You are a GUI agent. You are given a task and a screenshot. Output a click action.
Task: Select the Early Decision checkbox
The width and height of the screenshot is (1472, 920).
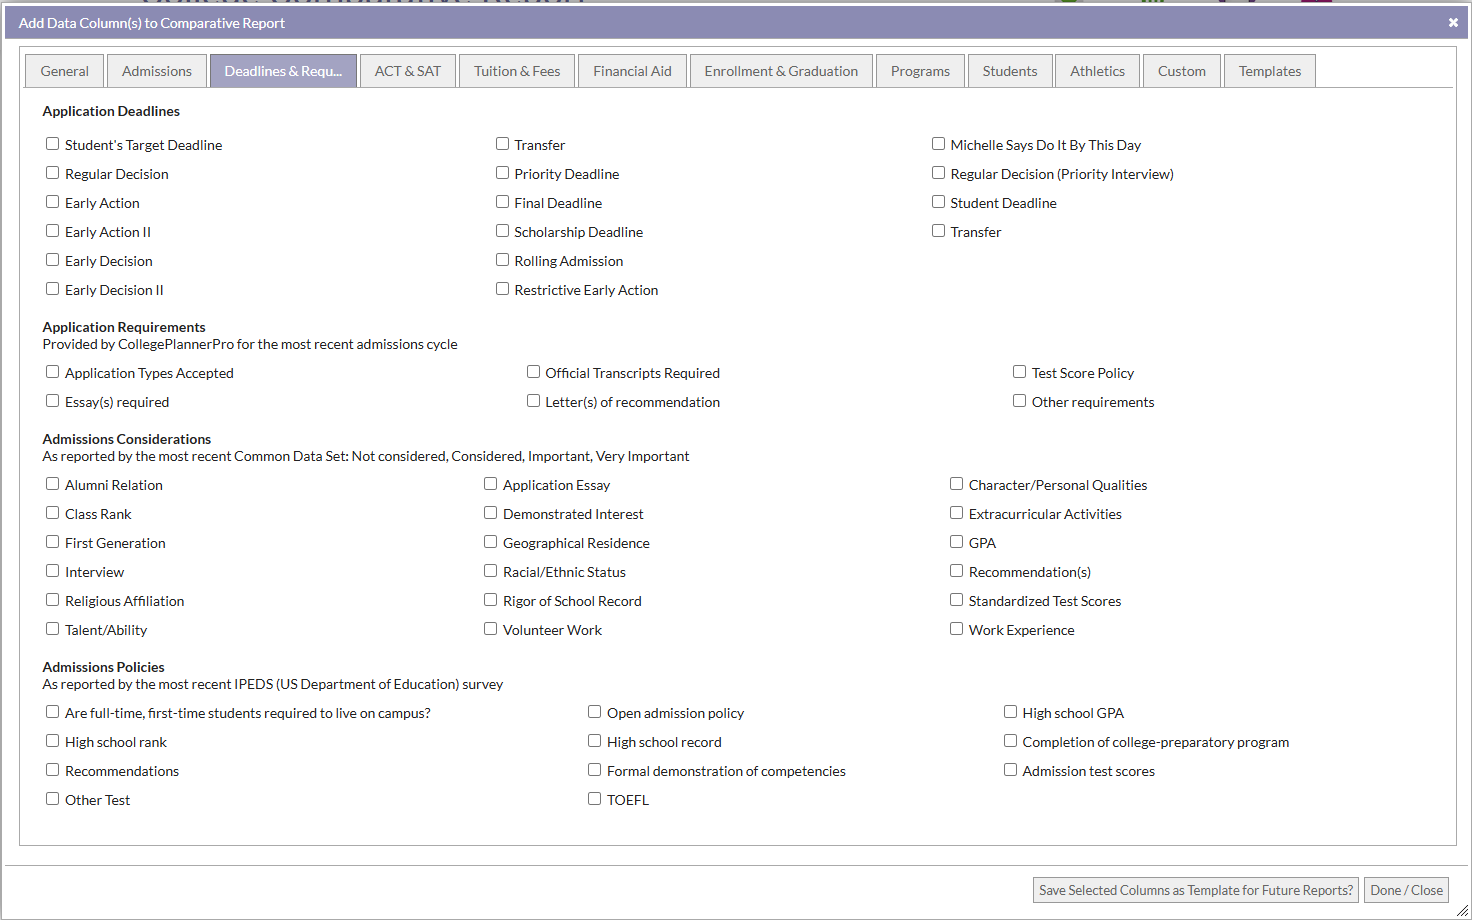pyautogui.click(x=52, y=260)
